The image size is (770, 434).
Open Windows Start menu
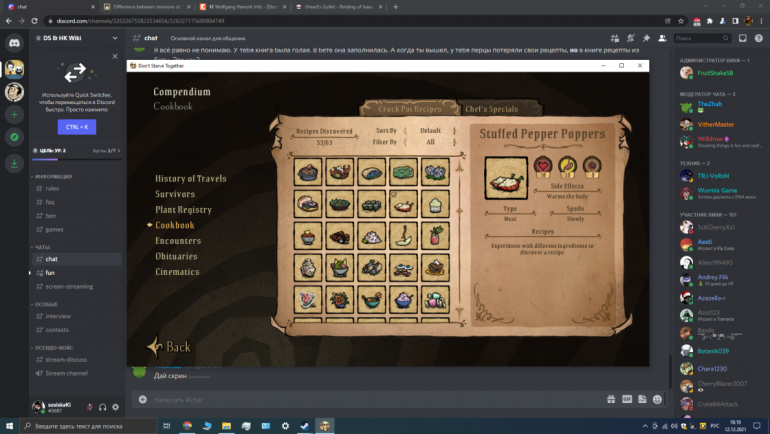pos(9,426)
